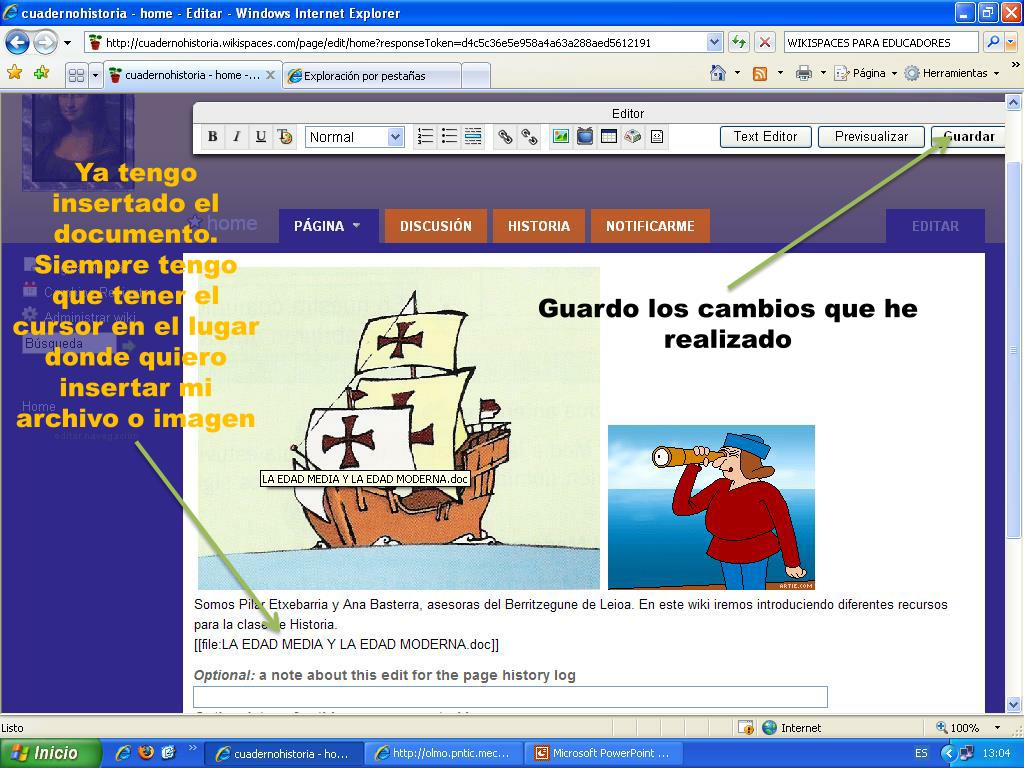1024x768 pixels.
Task: Open the PÁGINA tab menu
Action: tap(328, 226)
